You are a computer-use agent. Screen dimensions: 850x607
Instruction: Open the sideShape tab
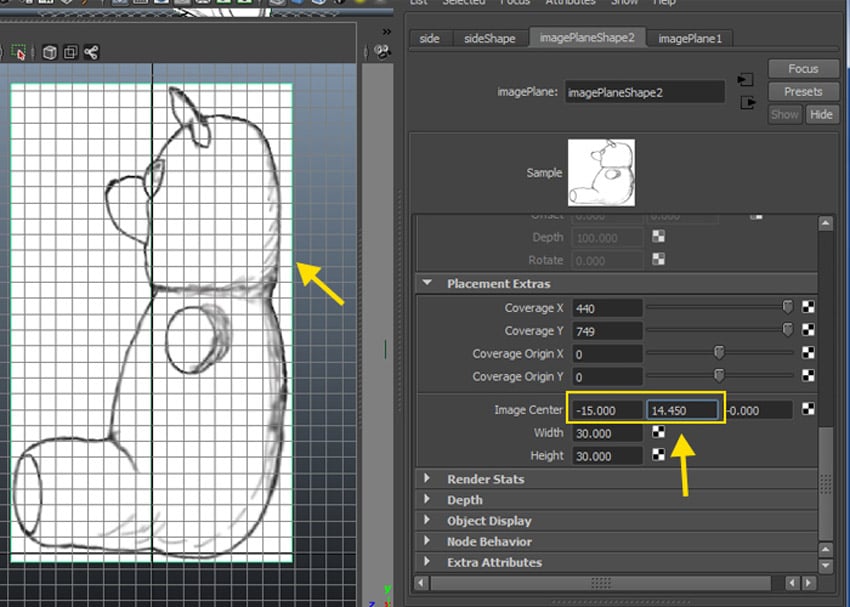click(x=490, y=38)
